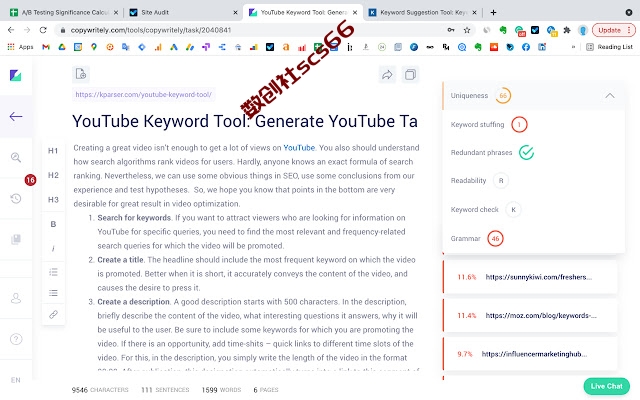Change language via EN label
This screenshot has width=640, height=400.
[16, 380]
